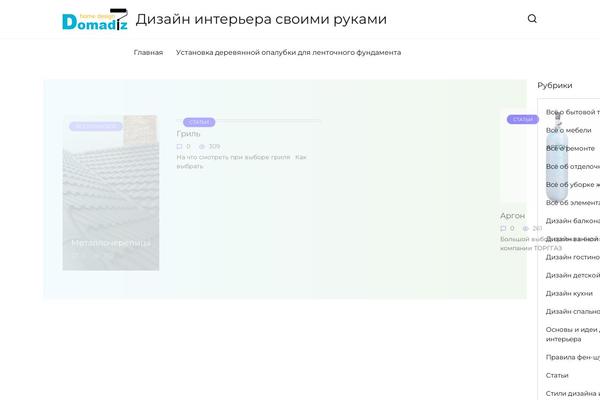Select Дизайн балкона rubric
600x400 pixels.
pyautogui.click(x=572, y=221)
